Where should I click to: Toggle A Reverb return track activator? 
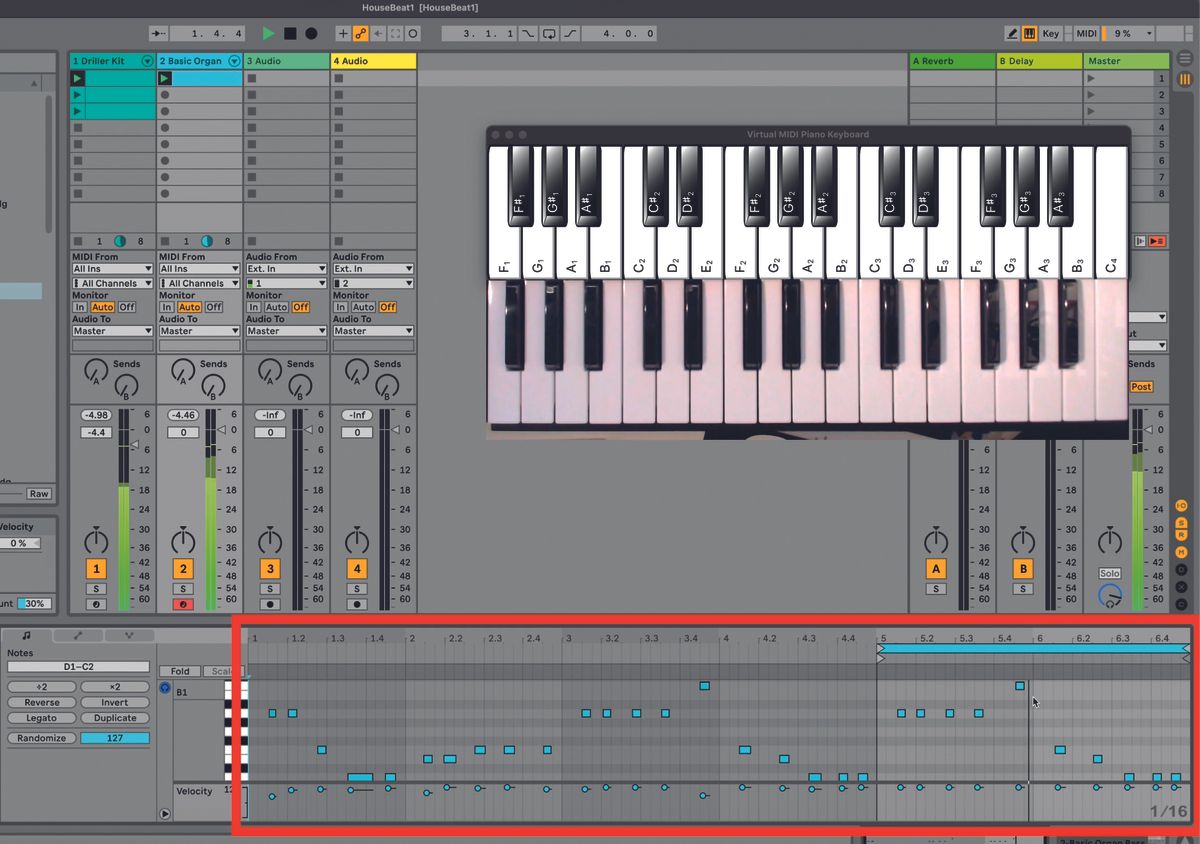(936, 569)
